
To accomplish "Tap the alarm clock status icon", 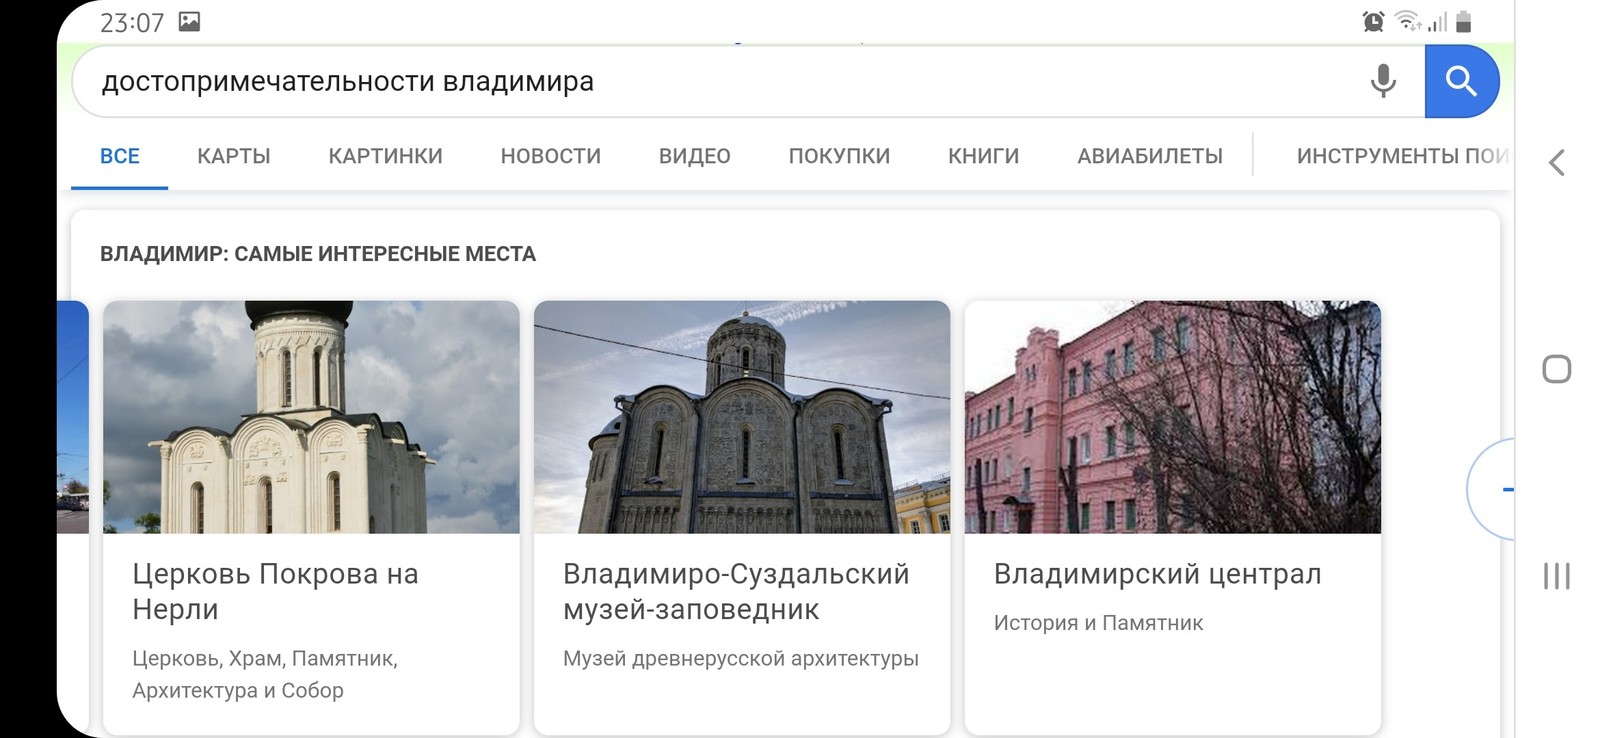I will pos(1374,22).
